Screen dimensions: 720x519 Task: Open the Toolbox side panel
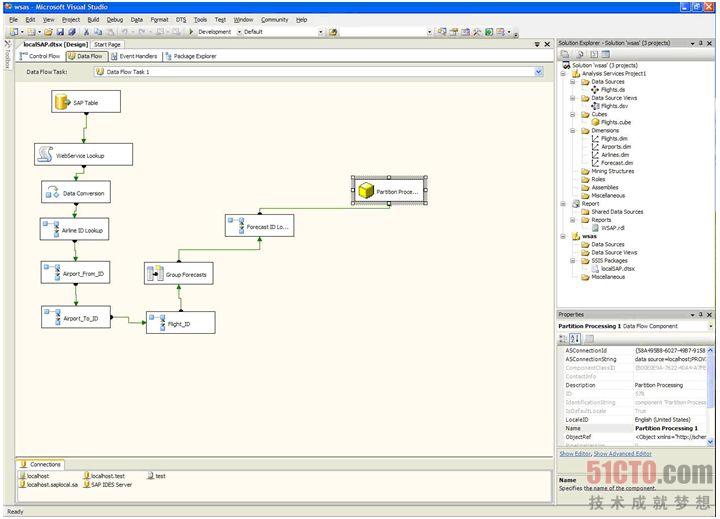coord(6,61)
